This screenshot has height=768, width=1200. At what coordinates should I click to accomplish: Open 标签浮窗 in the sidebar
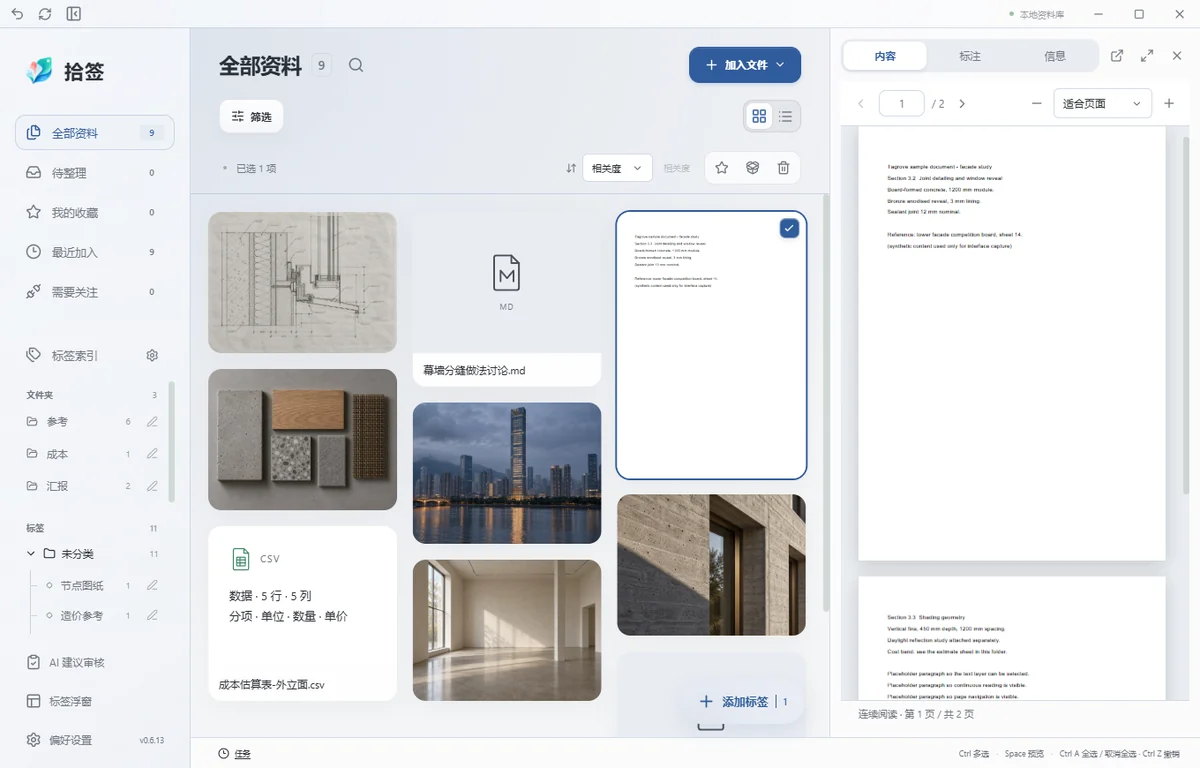click(x=95, y=701)
